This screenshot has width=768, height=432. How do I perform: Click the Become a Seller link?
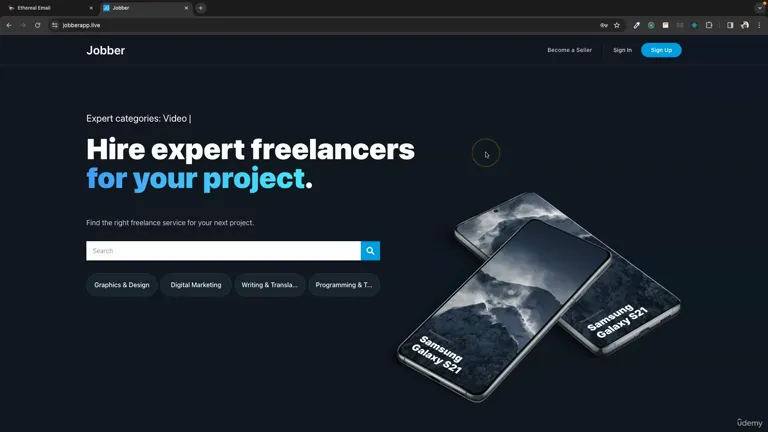point(570,50)
